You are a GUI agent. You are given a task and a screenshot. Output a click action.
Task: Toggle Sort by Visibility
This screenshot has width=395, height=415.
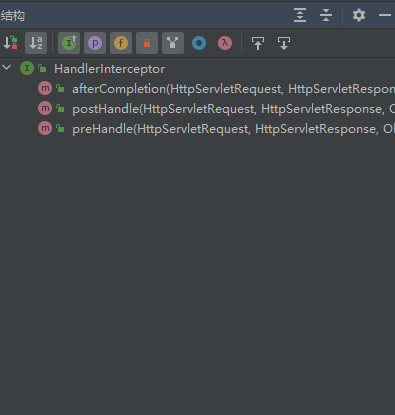[10, 43]
